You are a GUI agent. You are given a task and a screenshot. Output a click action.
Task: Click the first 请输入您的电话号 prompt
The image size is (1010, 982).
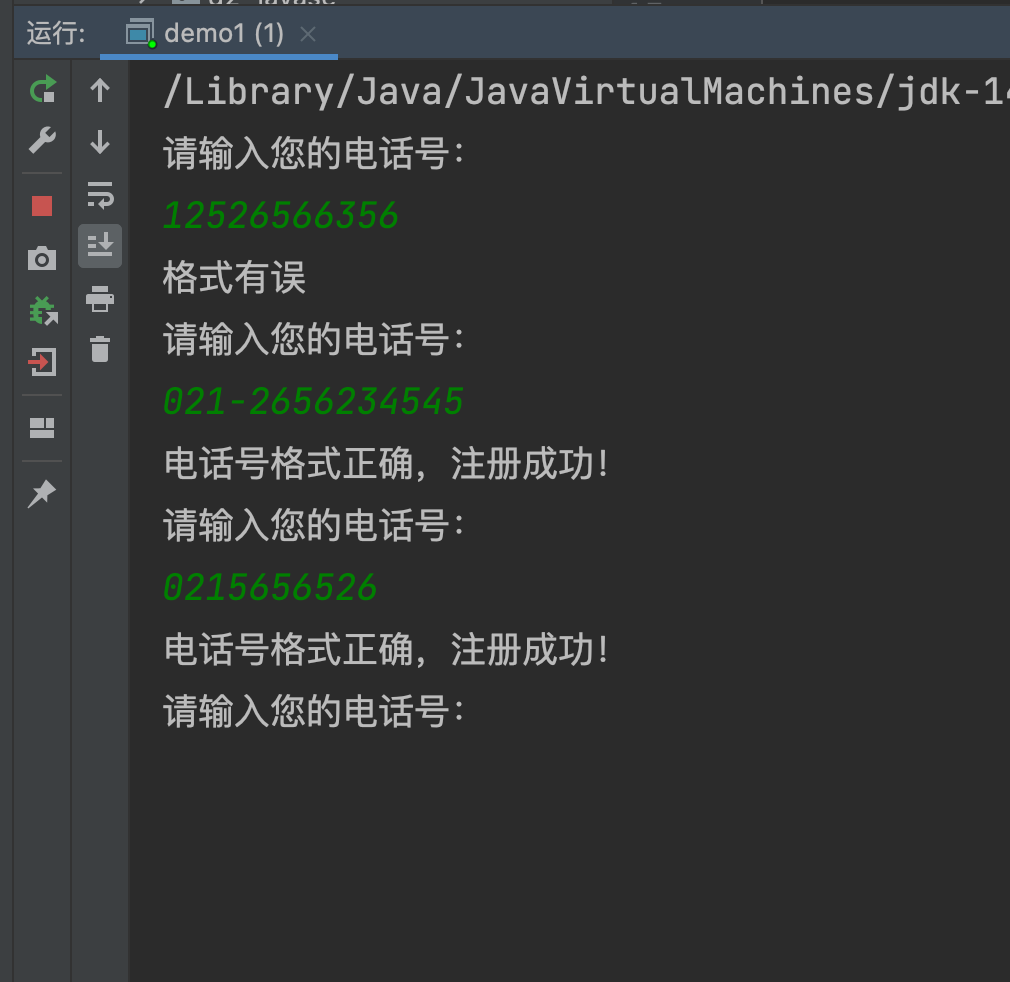(x=314, y=153)
